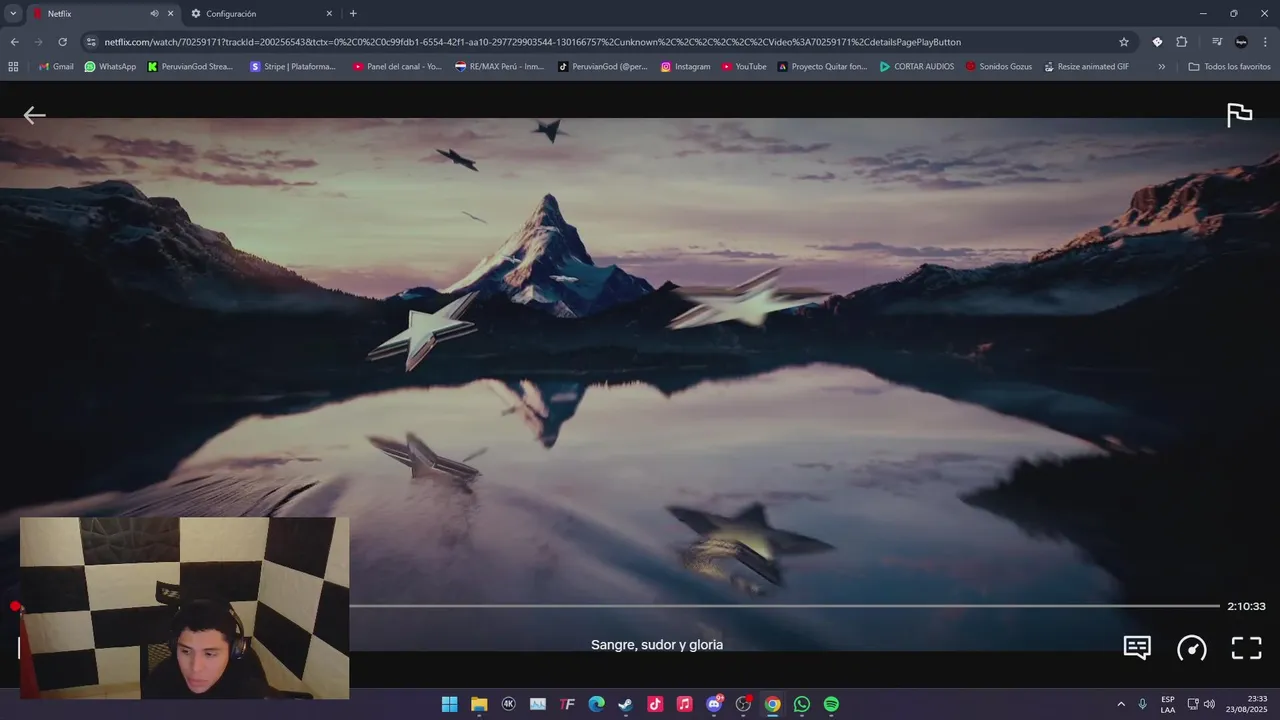Click the remaining time 2:10:33 label

[1246, 606]
